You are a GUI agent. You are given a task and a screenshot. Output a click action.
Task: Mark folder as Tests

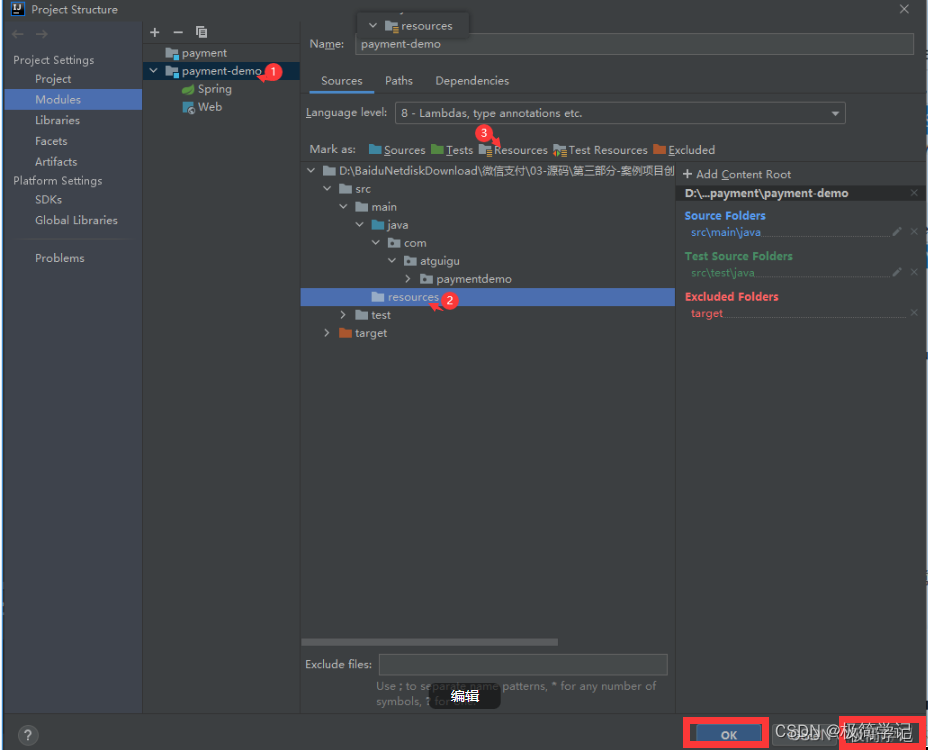452,150
